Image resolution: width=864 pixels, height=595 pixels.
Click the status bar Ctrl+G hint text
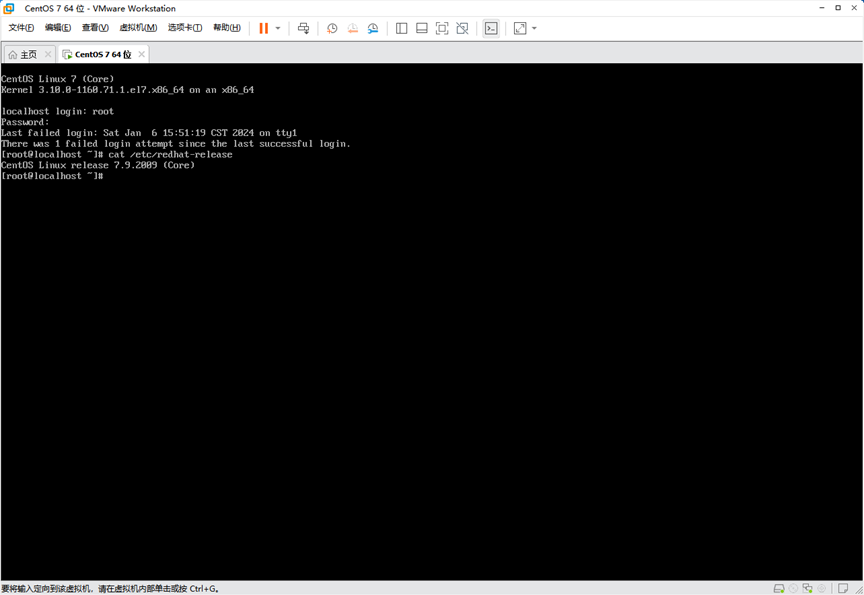pos(110,588)
